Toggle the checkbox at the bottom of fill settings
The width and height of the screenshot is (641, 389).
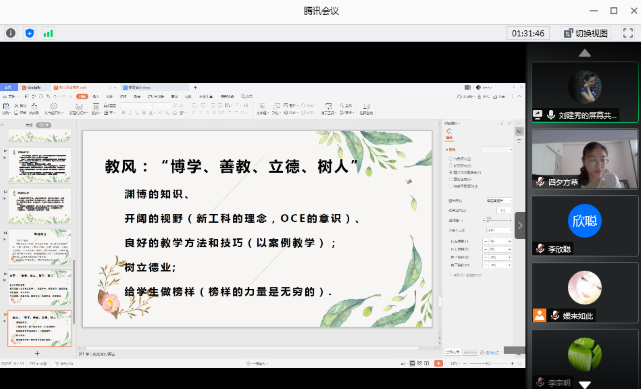click(x=451, y=275)
